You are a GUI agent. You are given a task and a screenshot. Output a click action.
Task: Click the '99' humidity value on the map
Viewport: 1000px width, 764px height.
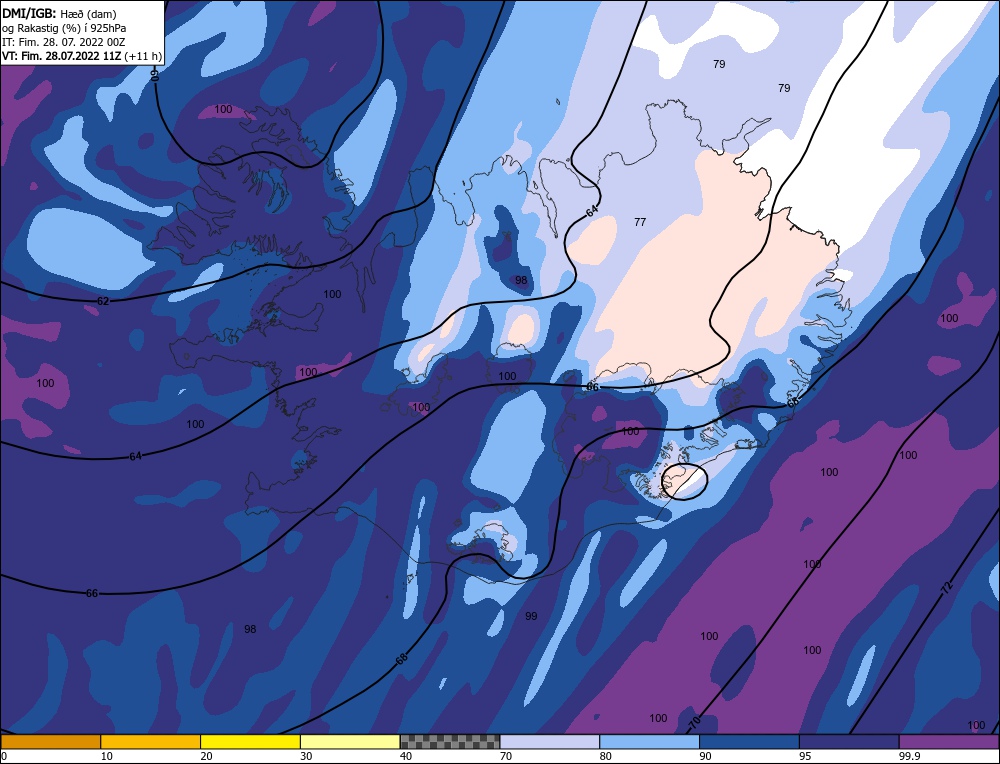click(531, 616)
